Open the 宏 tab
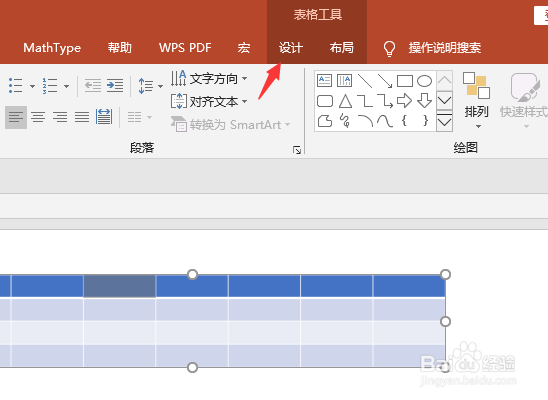 pos(244,48)
